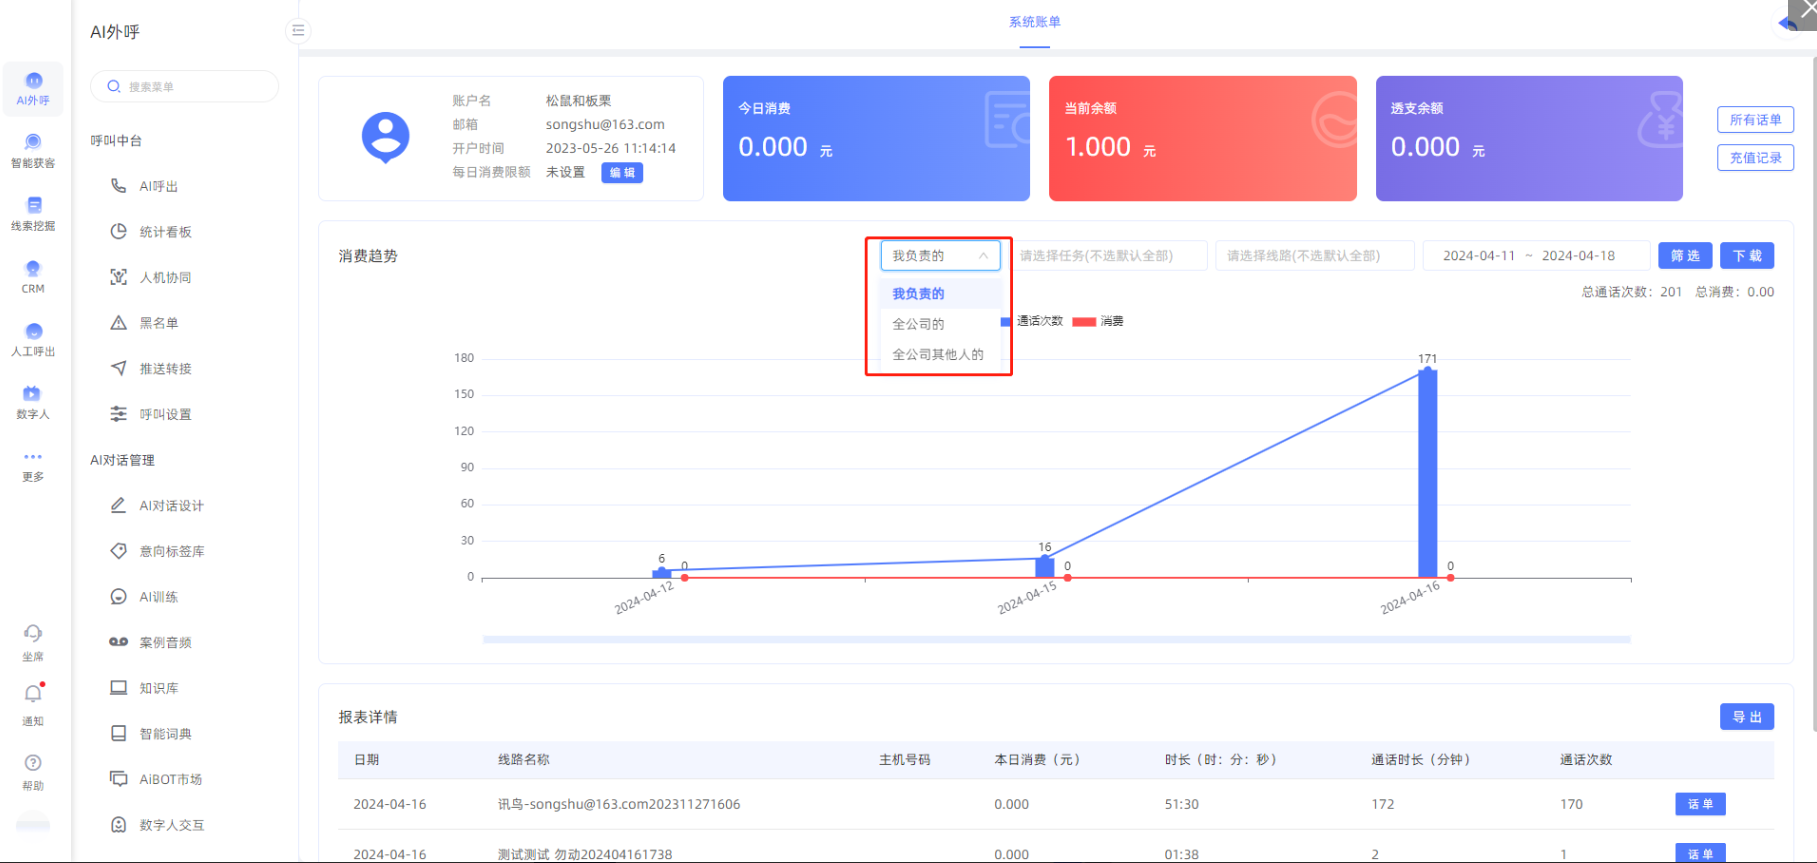Click the 充值记录 button
1817x863 pixels.
(x=1755, y=158)
